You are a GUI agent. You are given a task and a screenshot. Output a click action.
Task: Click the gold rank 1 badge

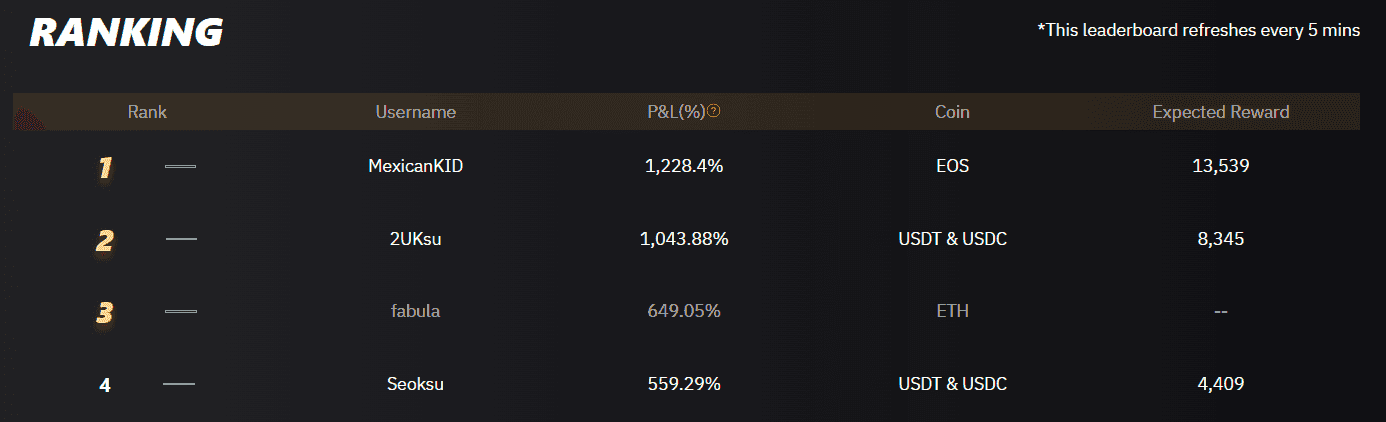click(104, 167)
